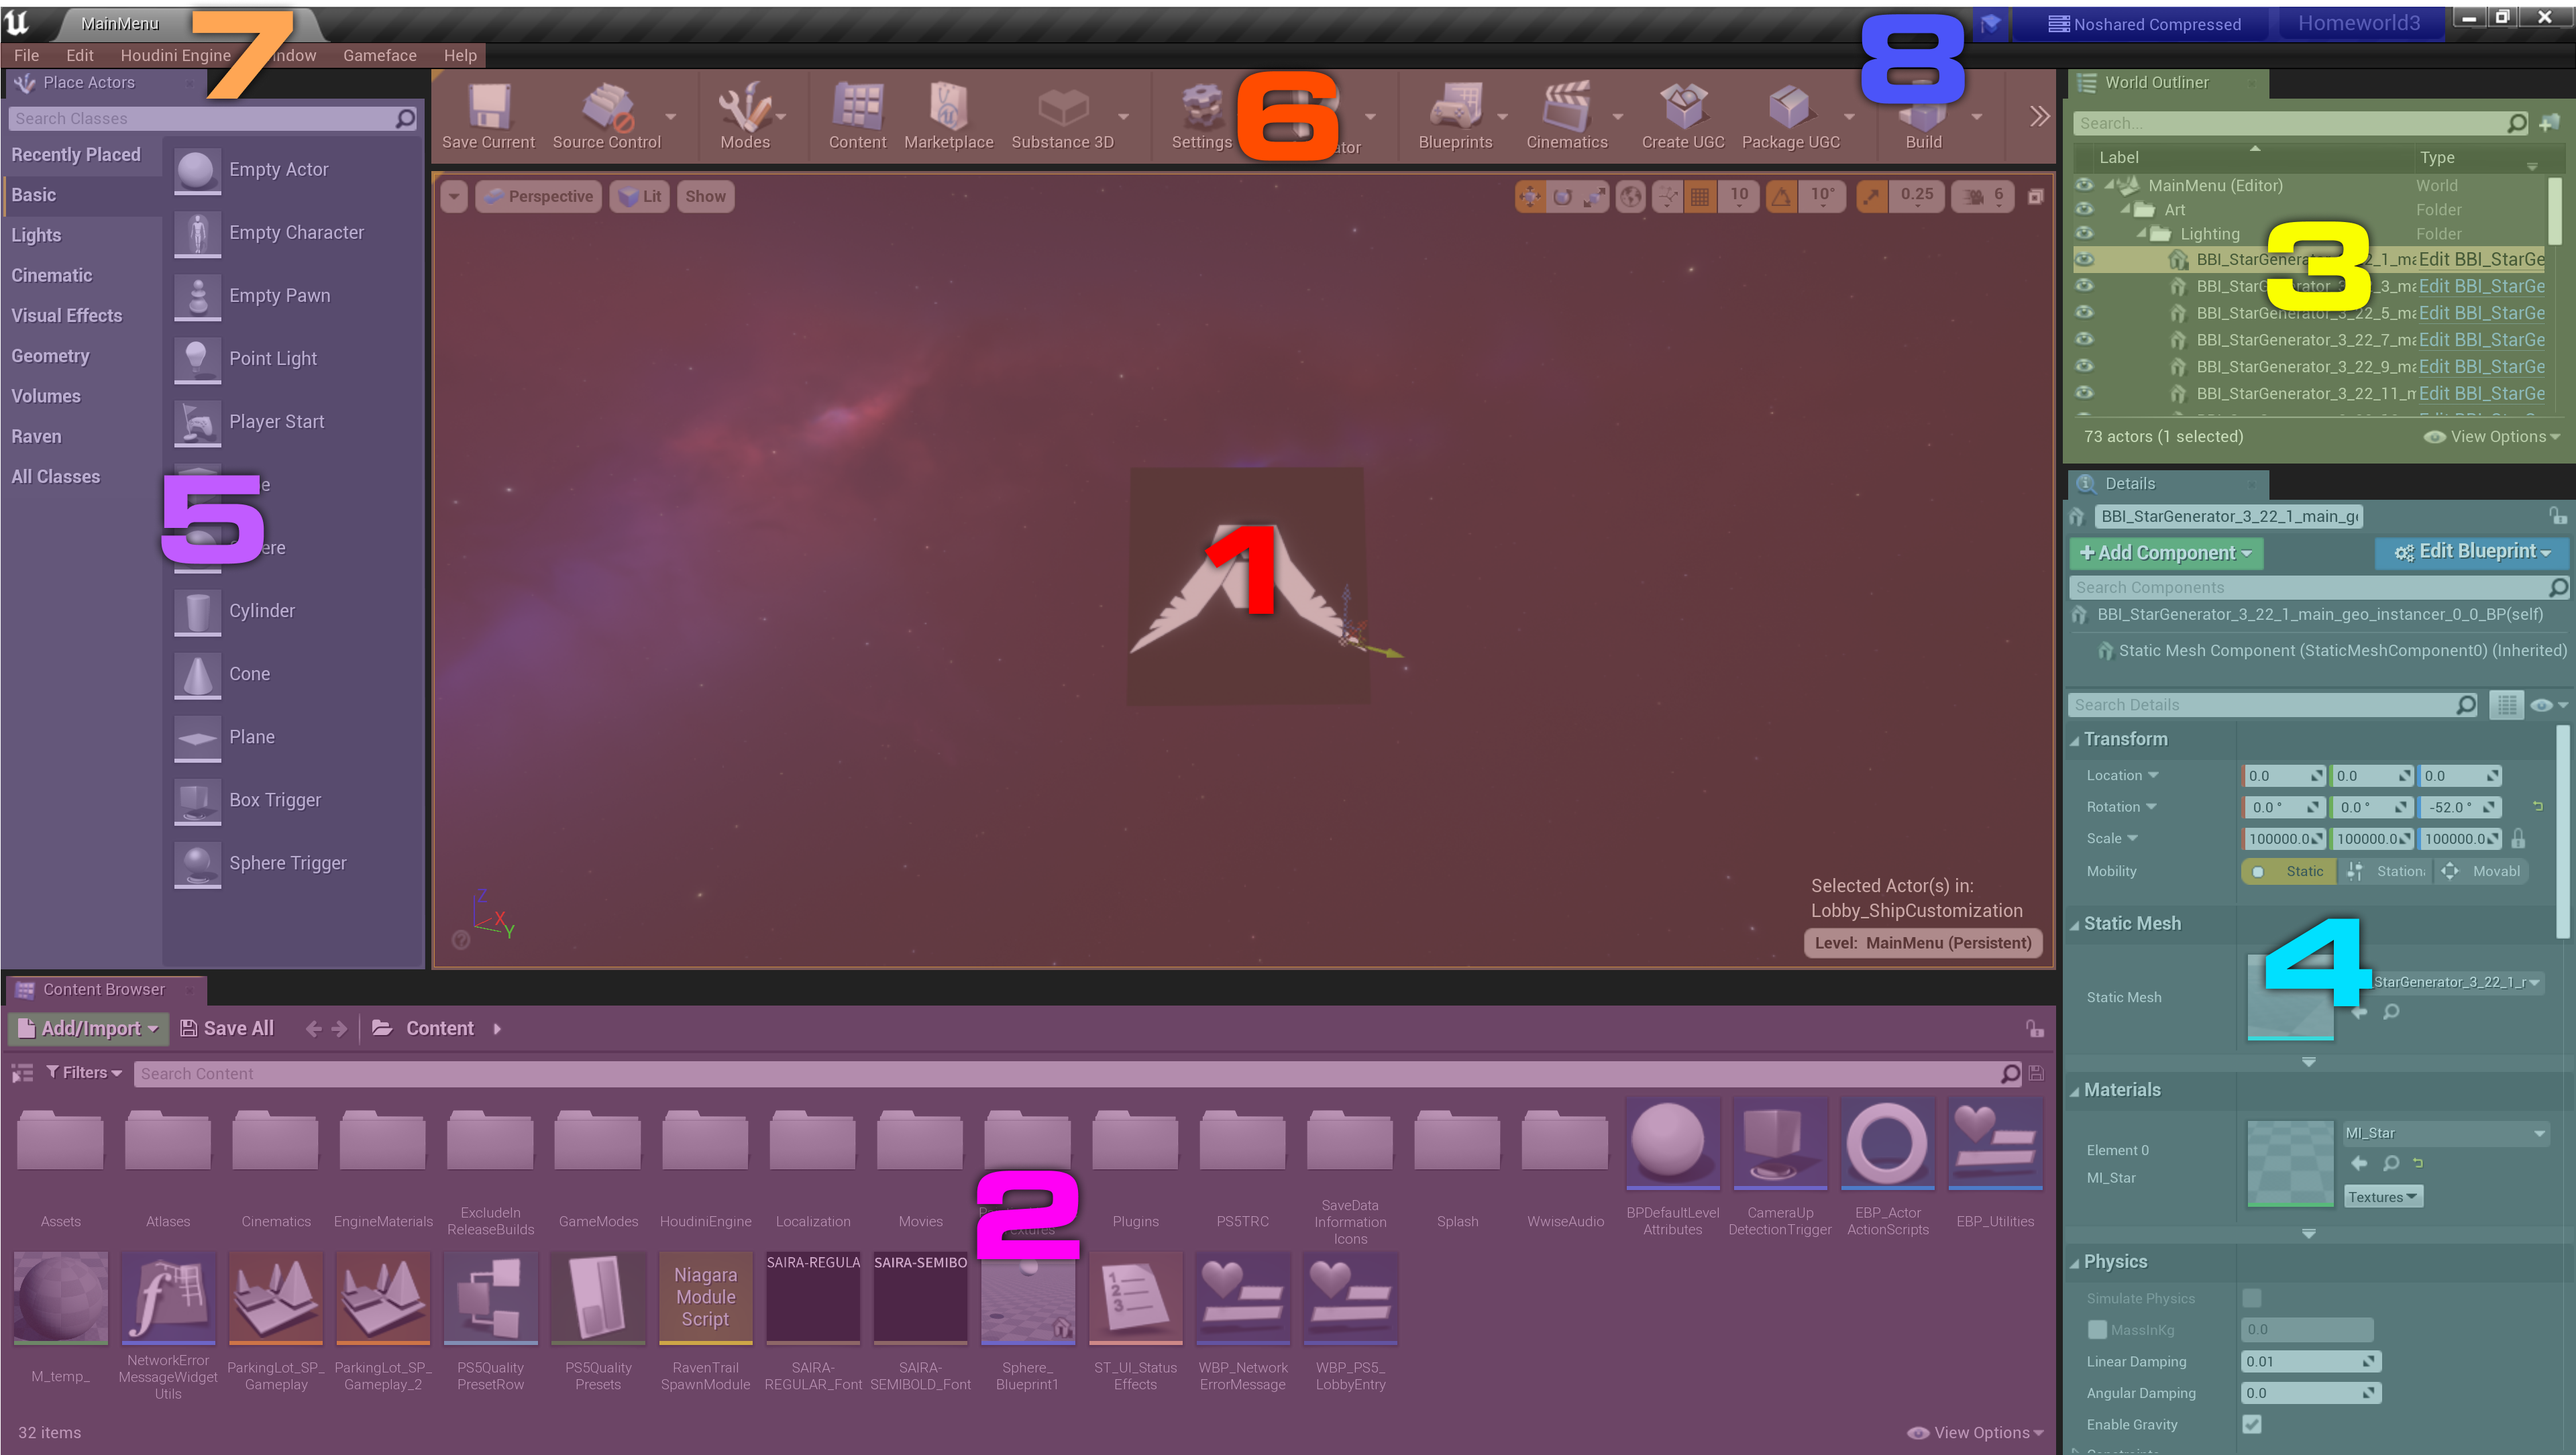2576x1455 pixels.
Task: Toggle visibility of the Lighting folder
Action: point(2084,233)
